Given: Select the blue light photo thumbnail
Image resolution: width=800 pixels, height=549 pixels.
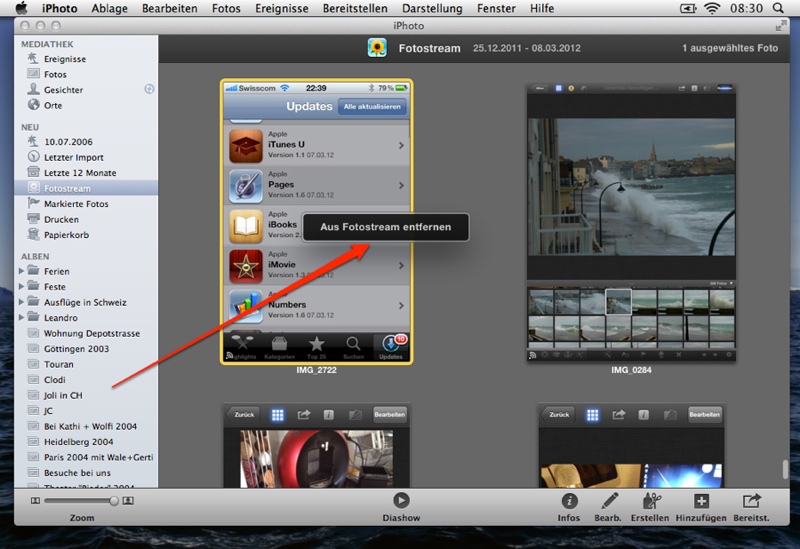Looking at the screenshot, I should (x=631, y=445).
